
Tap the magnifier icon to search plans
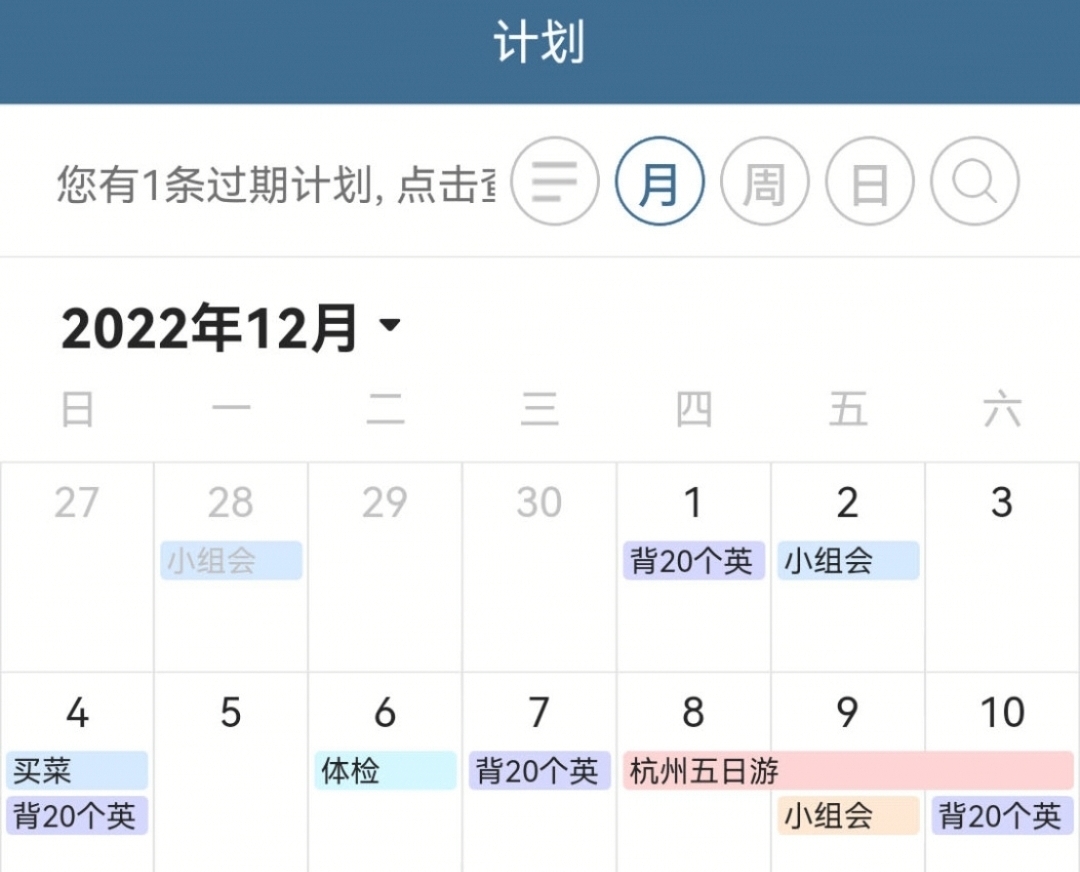tap(971, 182)
